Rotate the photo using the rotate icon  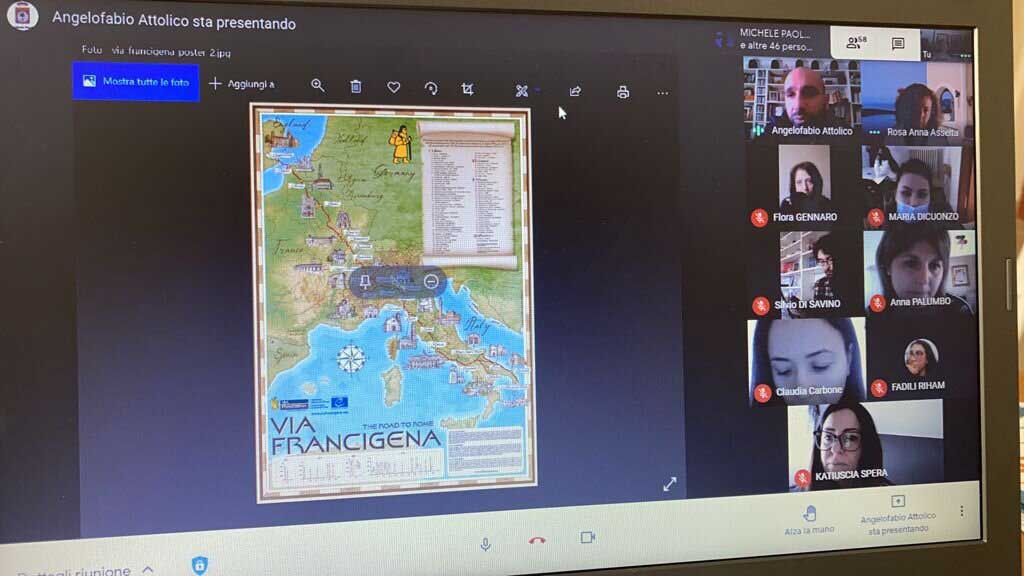[431, 88]
